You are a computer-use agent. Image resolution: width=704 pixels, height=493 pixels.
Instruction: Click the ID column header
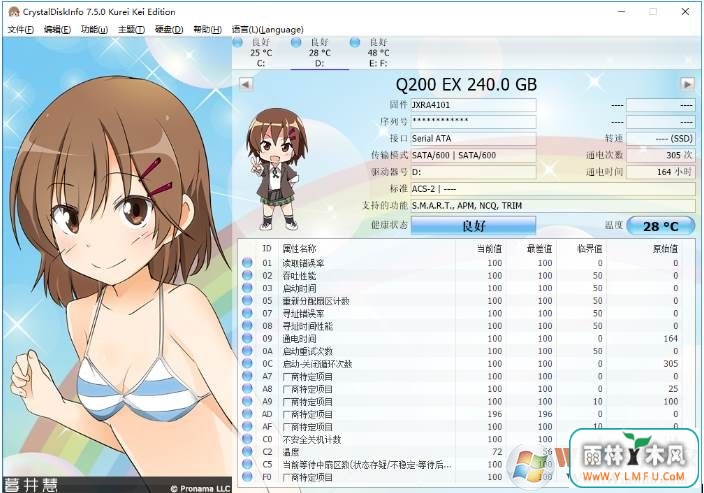pyautogui.click(x=267, y=248)
